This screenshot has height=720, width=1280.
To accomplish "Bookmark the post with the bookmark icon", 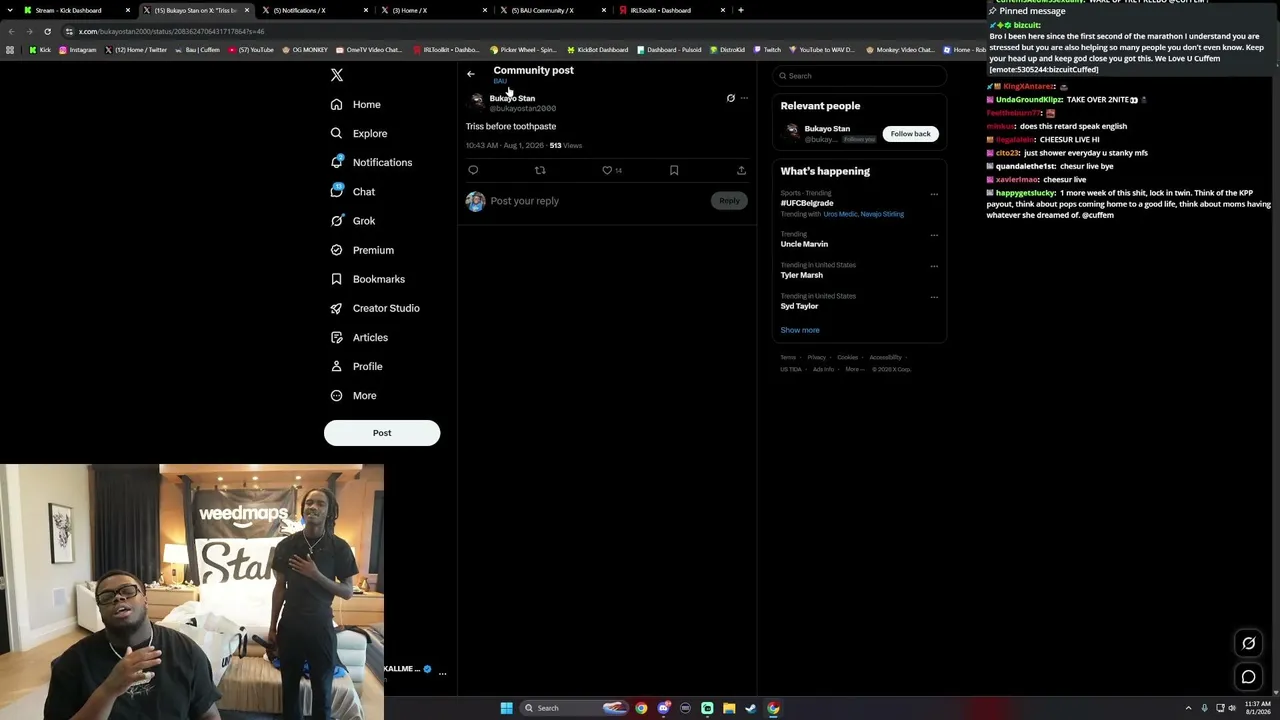I will (674, 170).
